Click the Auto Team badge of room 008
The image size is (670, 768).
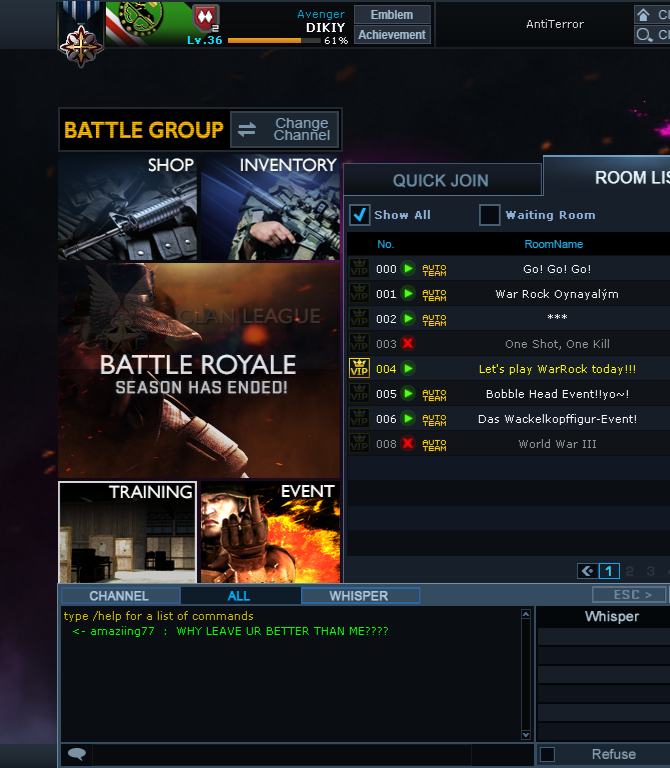[434, 444]
